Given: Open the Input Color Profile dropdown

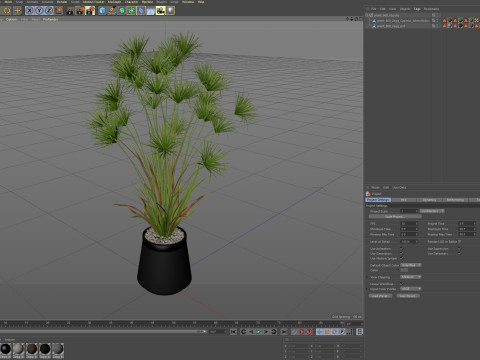Looking at the screenshot, I should pyautogui.click(x=411, y=289).
